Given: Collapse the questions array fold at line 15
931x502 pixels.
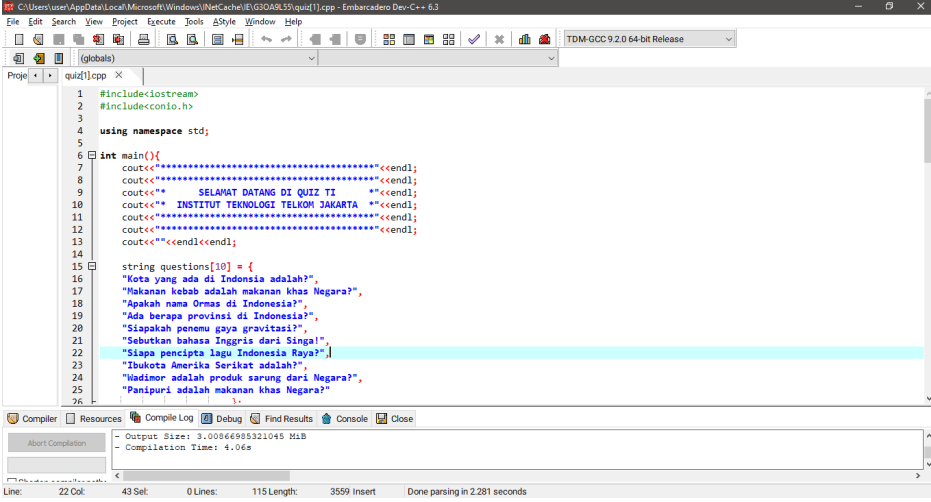Looking at the screenshot, I should pos(92,266).
